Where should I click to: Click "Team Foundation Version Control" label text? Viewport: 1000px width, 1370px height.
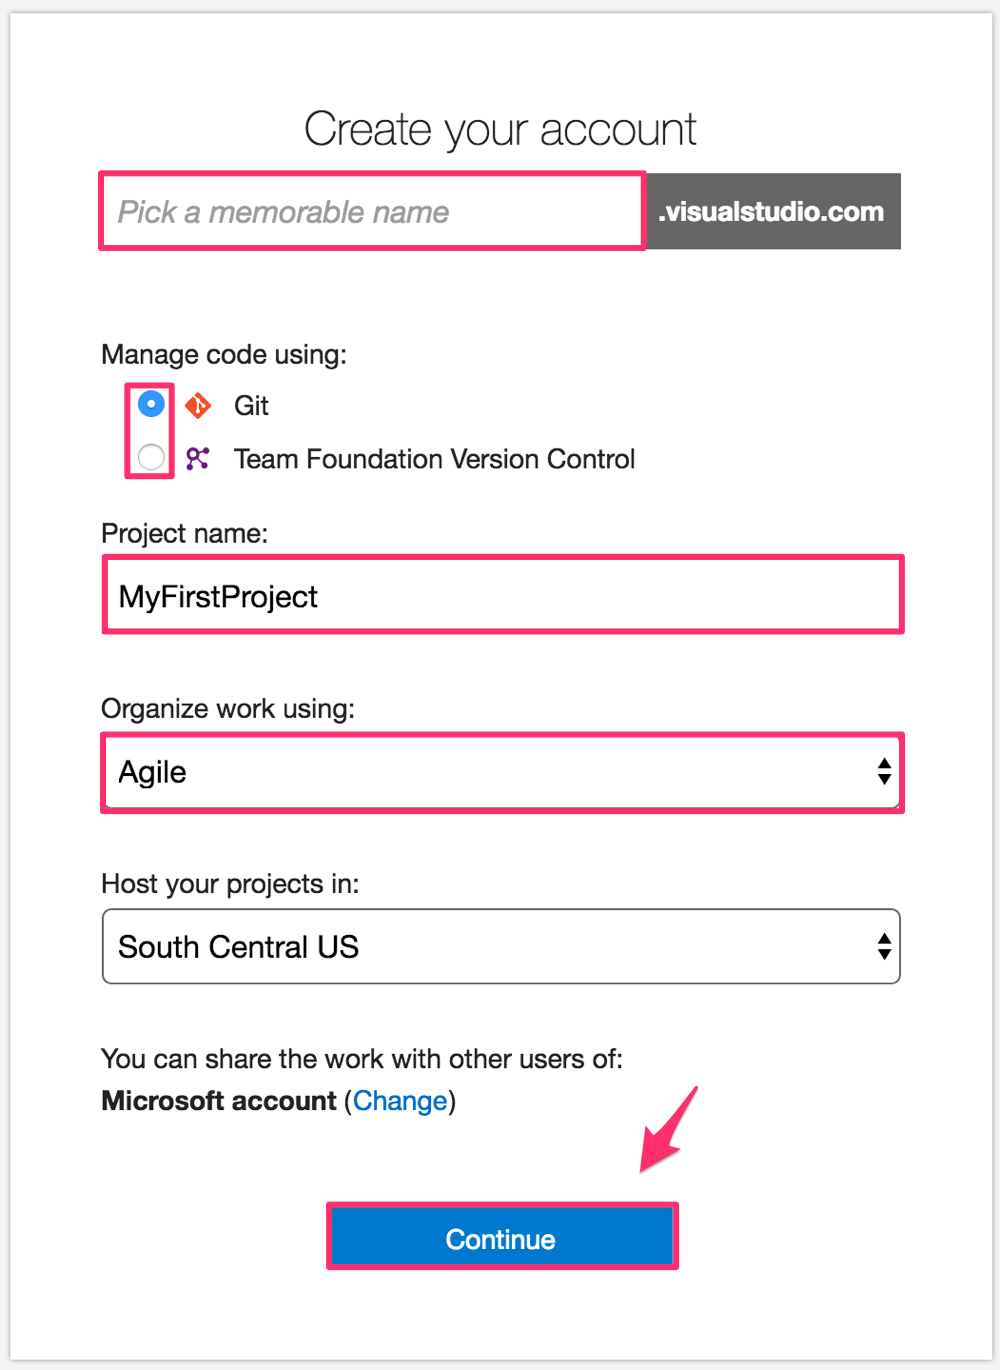[x=434, y=459]
